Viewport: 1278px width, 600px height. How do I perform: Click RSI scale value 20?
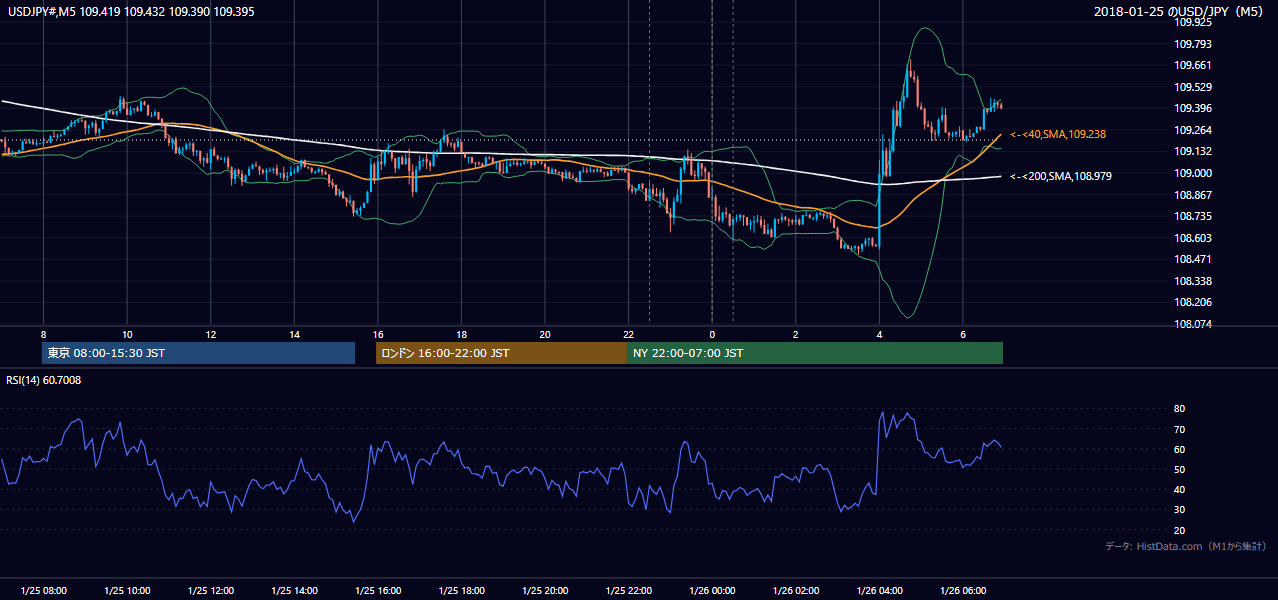pos(1179,530)
